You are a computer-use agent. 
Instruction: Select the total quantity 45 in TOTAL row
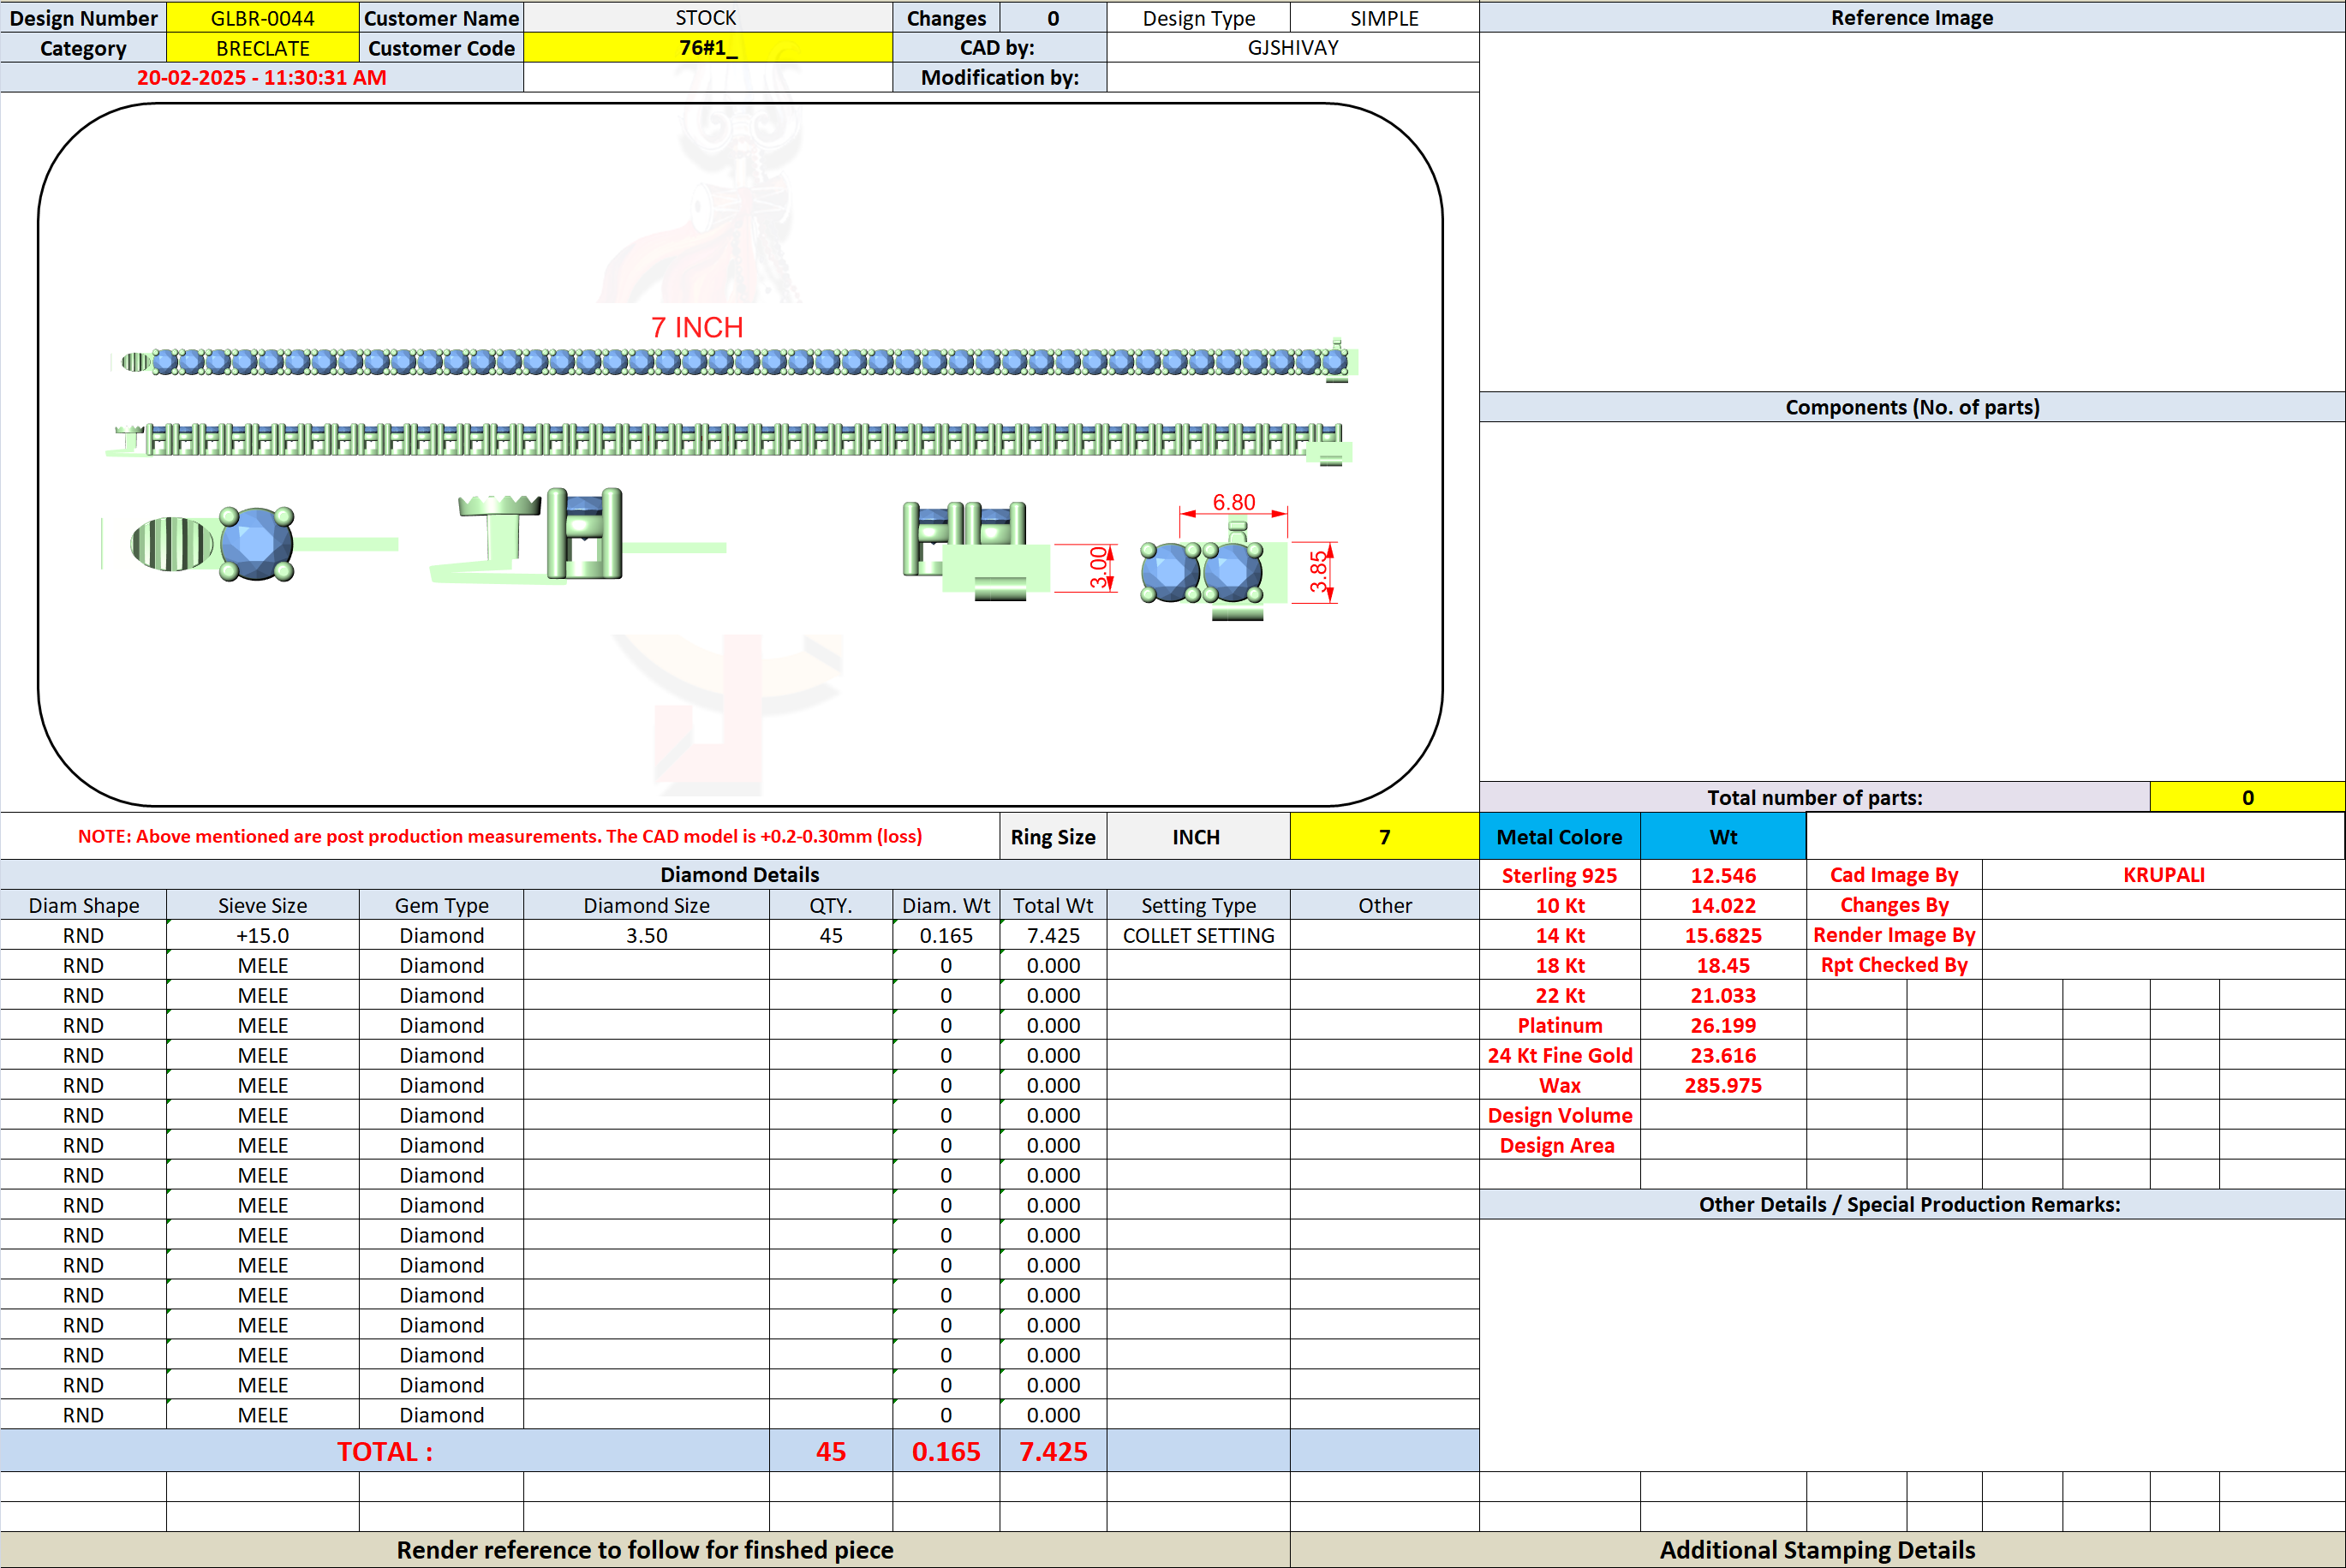830,1451
